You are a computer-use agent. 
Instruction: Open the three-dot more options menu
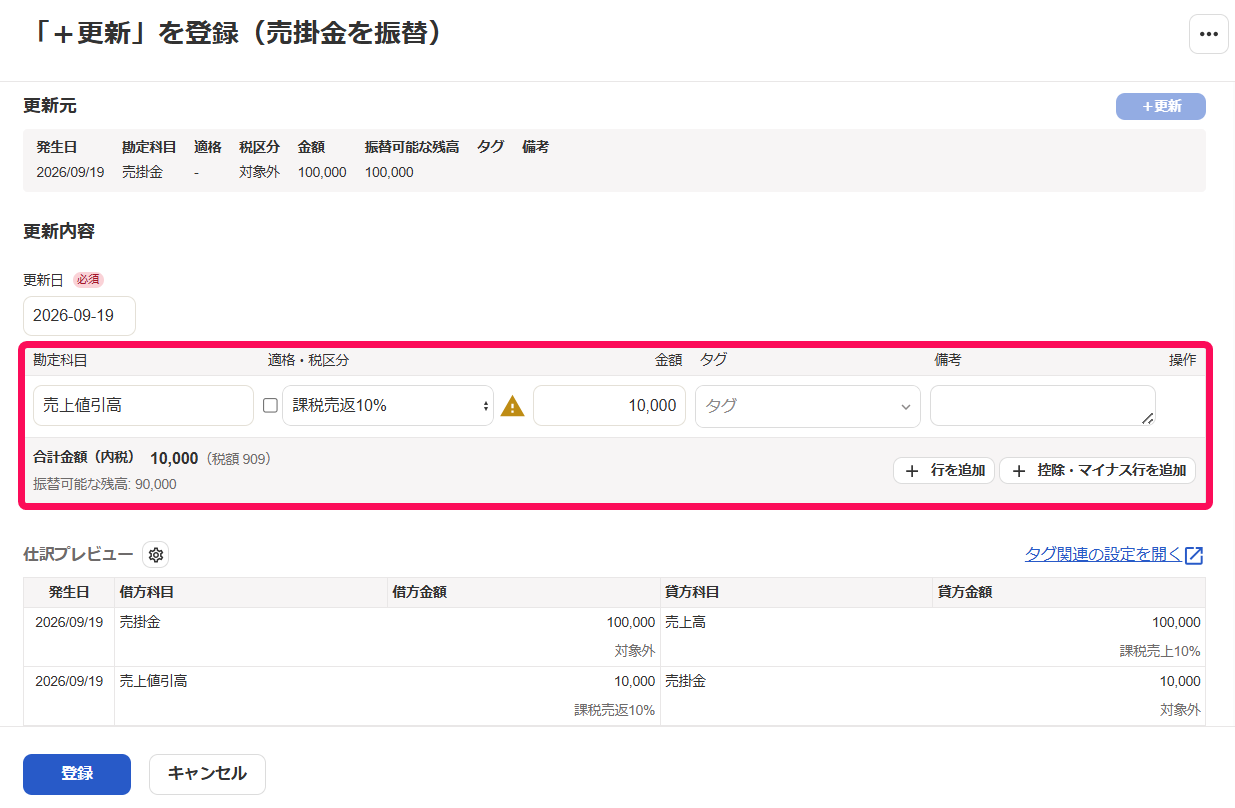[x=1208, y=34]
